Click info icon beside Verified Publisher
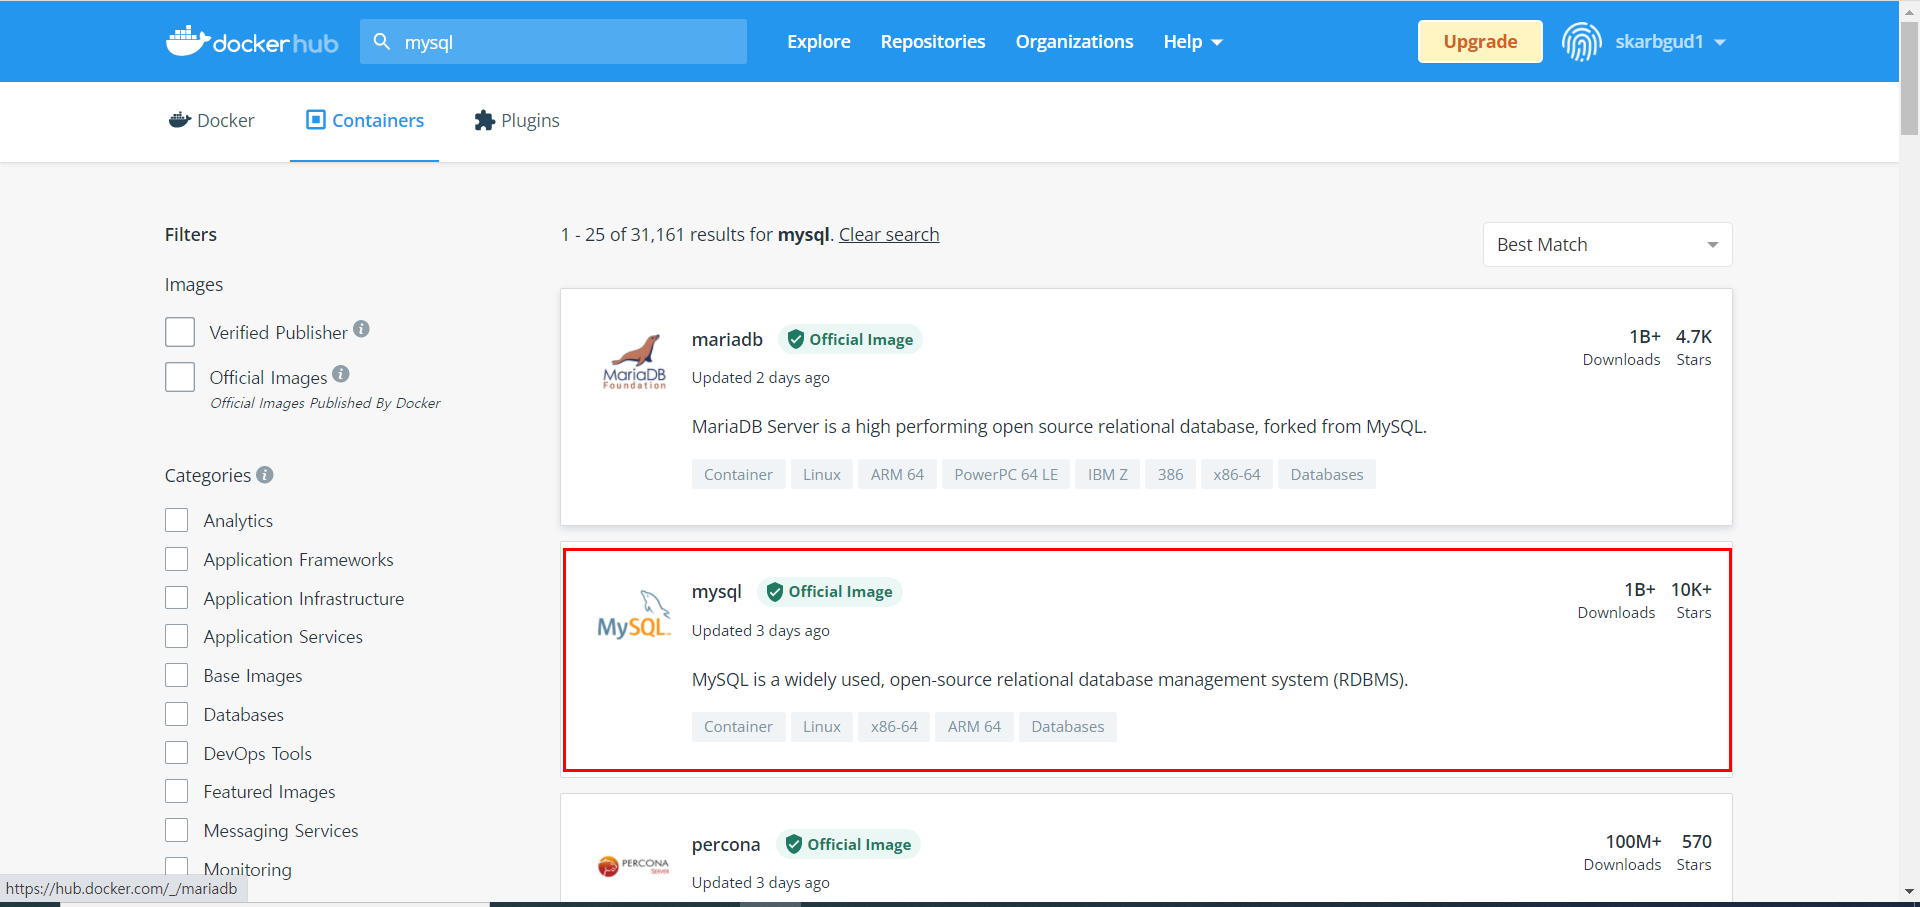1920x907 pixels. pos(362,329)
